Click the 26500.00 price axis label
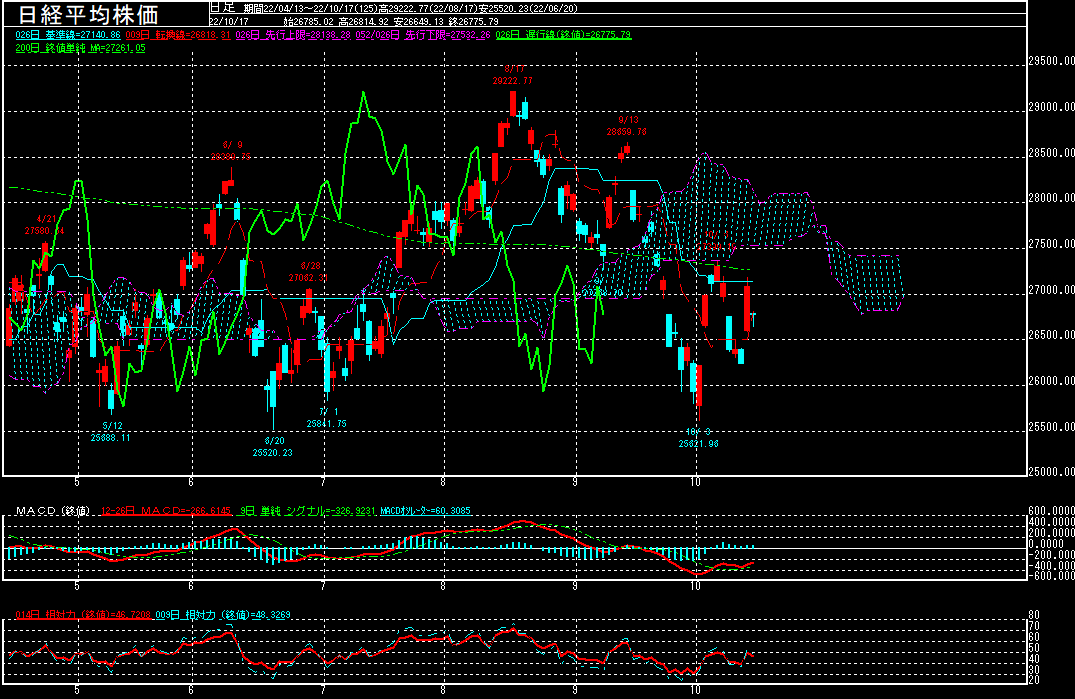Viewport: 1075px width, 699px height. click(x=1051, y=335)
